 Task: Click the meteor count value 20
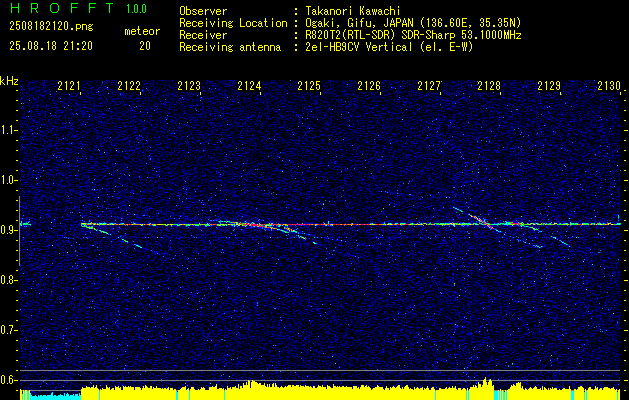145,46
